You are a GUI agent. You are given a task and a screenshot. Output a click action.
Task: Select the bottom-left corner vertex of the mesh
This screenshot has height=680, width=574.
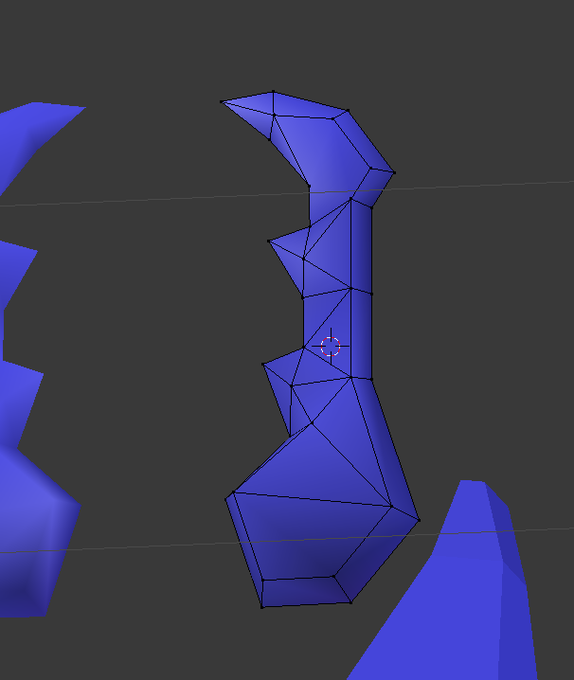pos(262,607)
